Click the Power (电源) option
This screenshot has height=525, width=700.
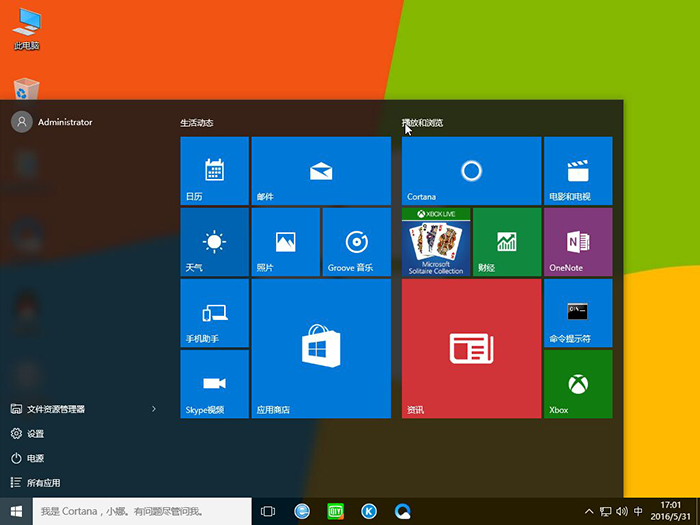[35, 458]
